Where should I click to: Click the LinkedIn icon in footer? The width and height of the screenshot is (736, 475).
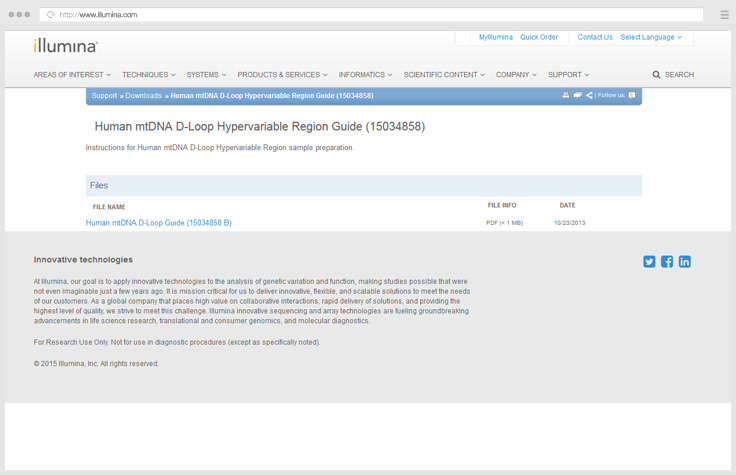[685, 261]
